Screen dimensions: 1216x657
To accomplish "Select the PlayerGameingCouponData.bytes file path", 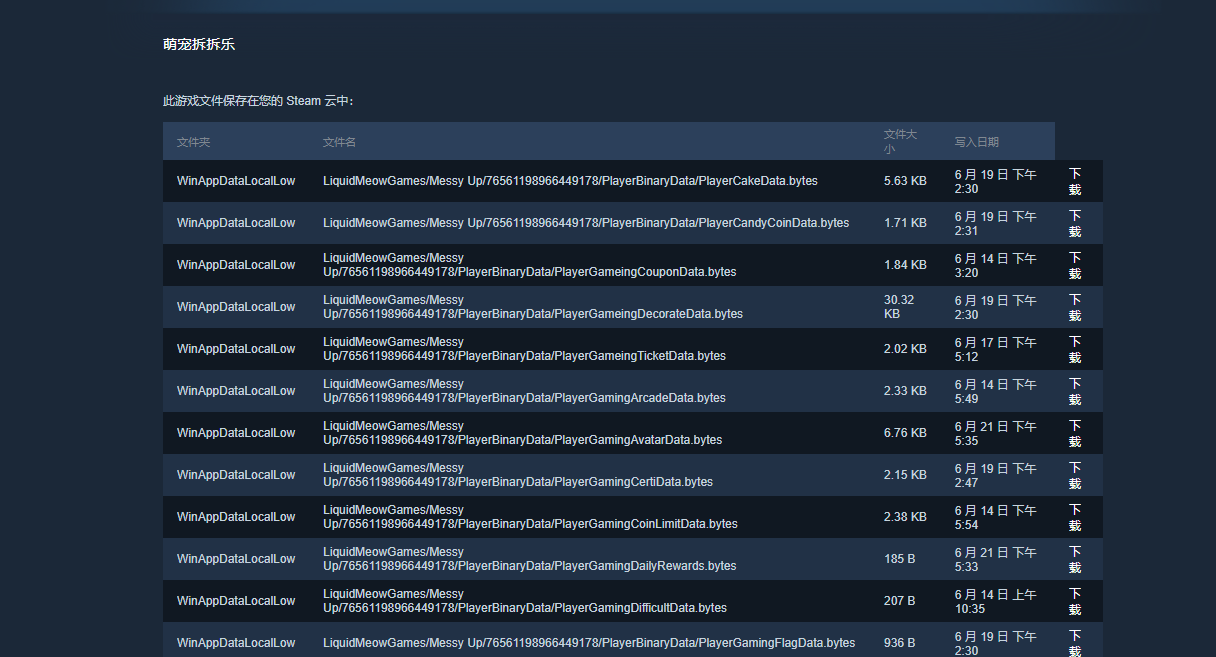I will pyautogui.click(x=530, y=265).
